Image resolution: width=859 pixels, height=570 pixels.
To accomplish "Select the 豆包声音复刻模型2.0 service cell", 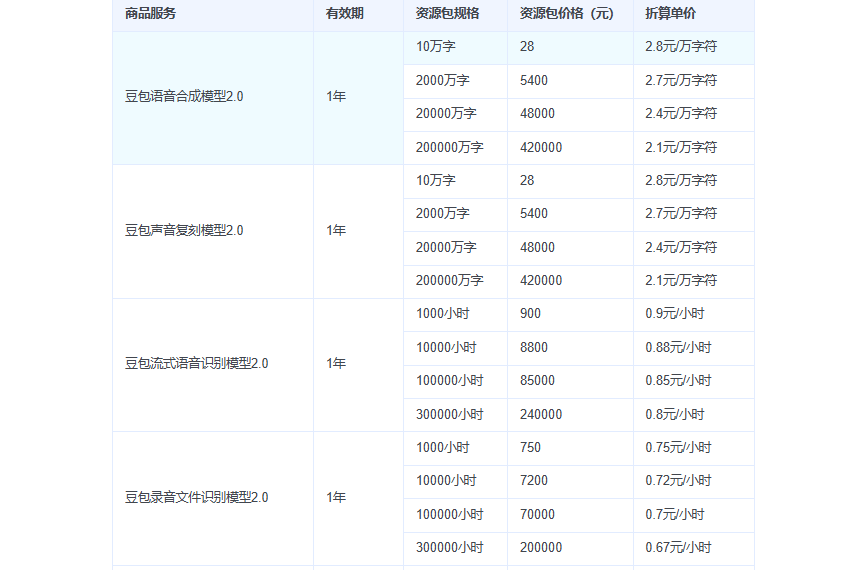I will click(213, 231).
